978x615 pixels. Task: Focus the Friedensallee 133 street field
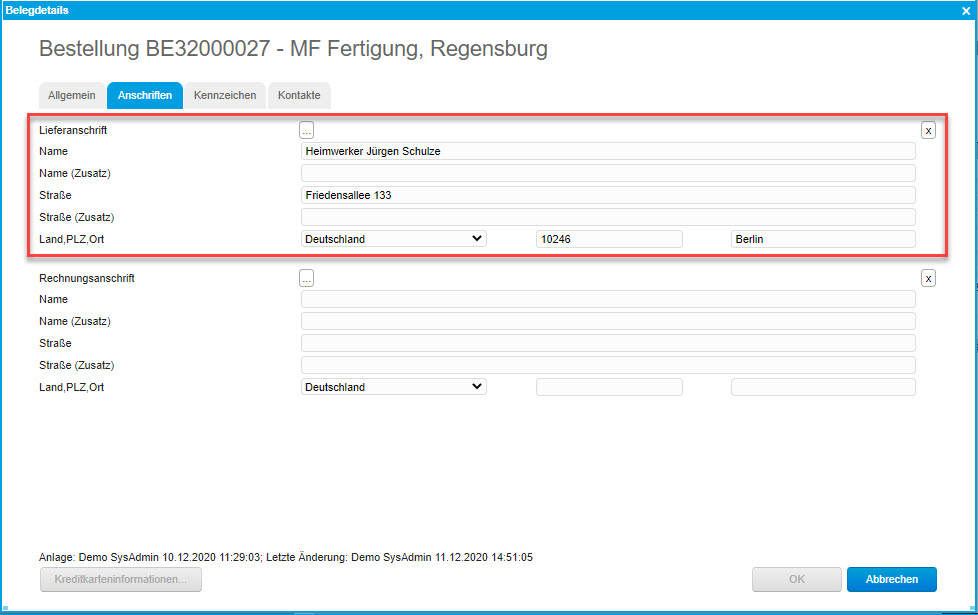607,195
